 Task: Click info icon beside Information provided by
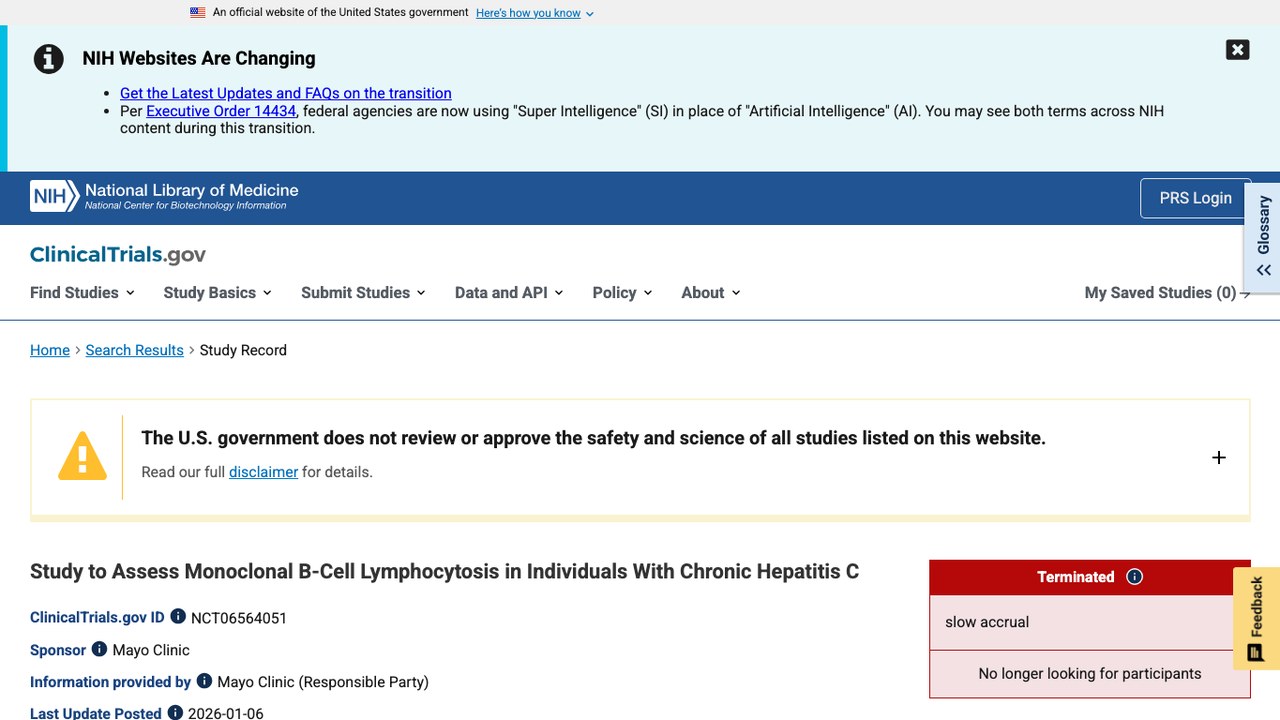point(204,681)
